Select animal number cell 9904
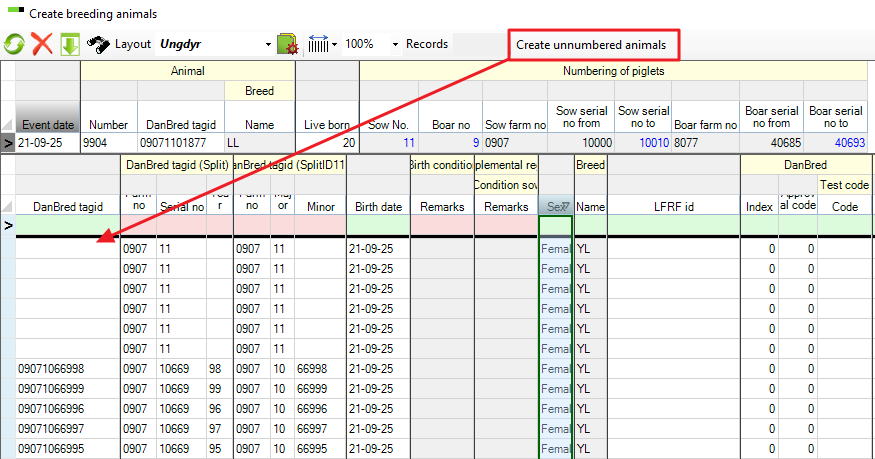Image resolution: width=875 pixels, height=459 pixels. click(109, 143)
